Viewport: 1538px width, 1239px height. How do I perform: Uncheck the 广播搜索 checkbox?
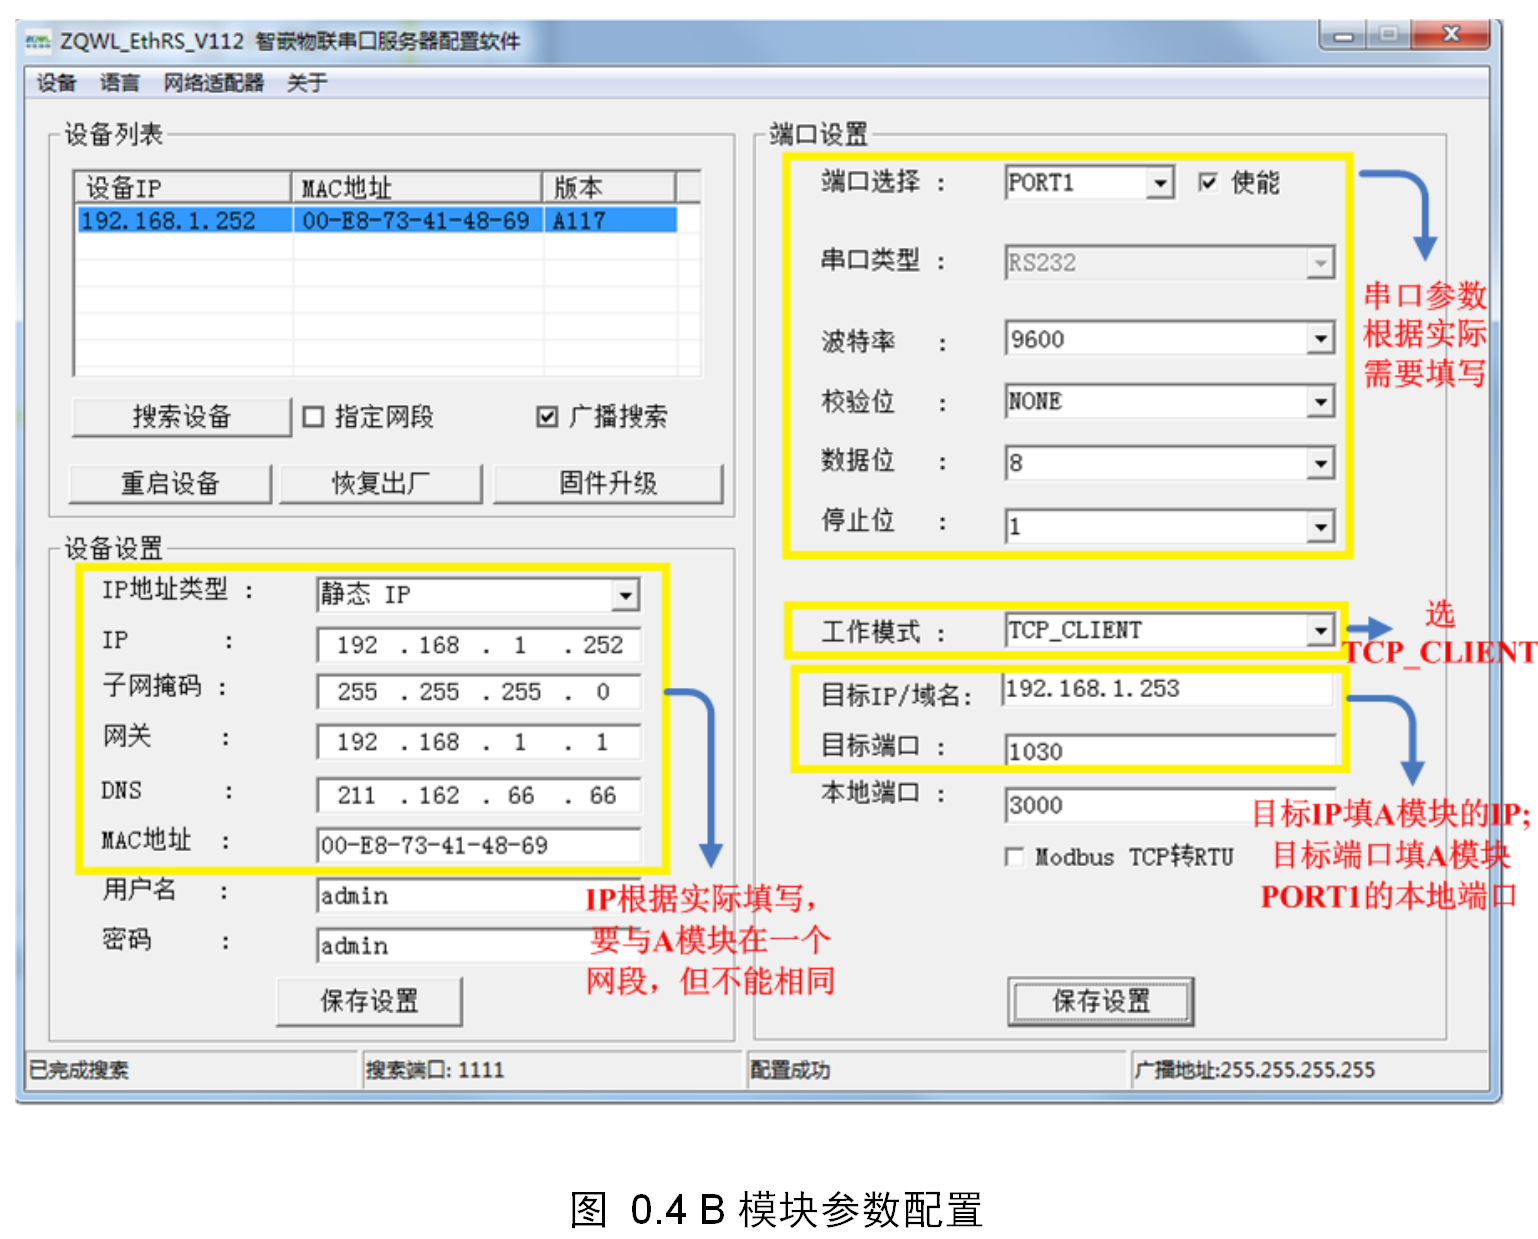point(547,417)
